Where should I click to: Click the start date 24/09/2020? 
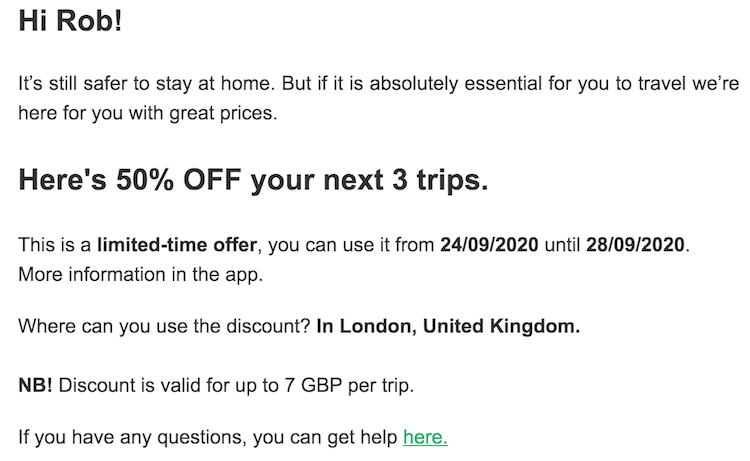pos(489,245)
